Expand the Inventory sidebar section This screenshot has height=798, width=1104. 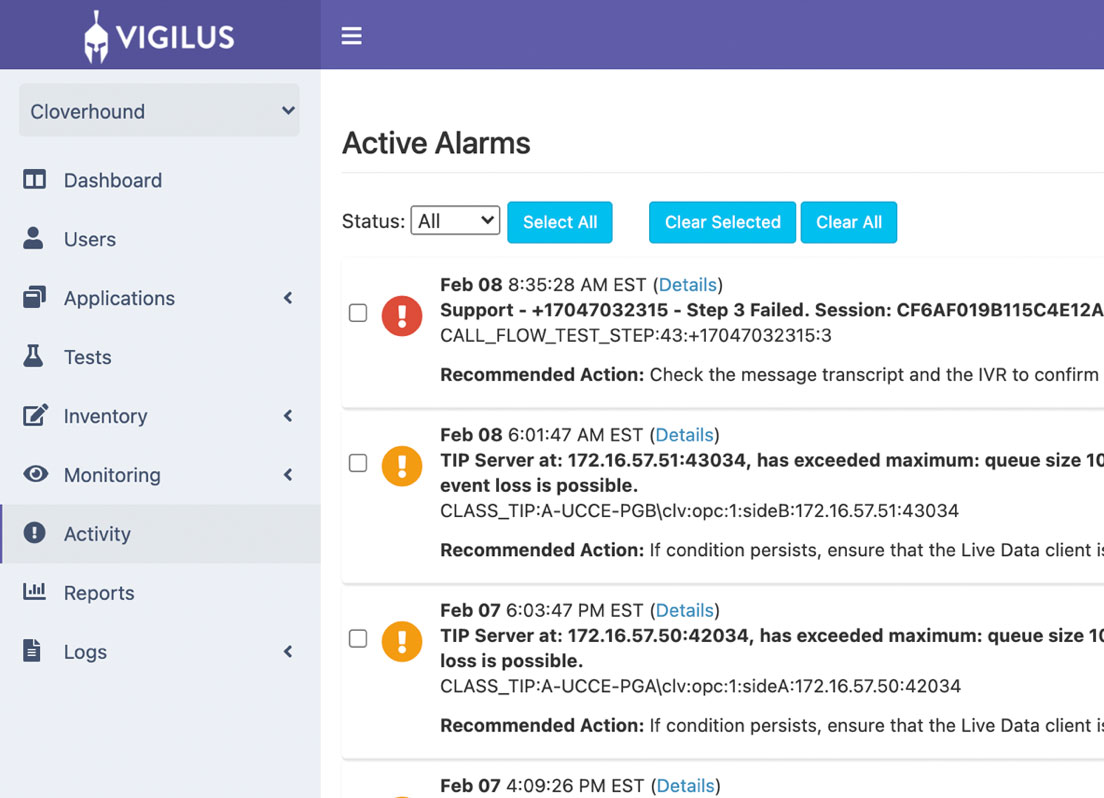(288, 416)
